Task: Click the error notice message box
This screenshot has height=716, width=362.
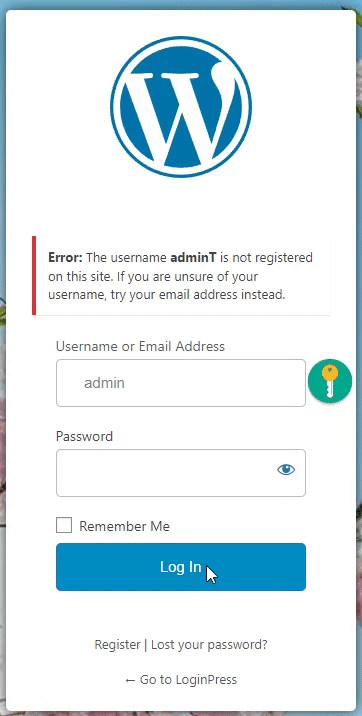Action: (181, 275)
